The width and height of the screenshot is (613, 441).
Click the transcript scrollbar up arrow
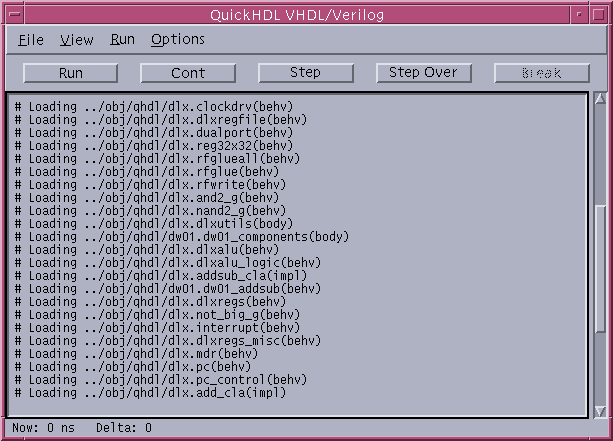pos(600,99)
